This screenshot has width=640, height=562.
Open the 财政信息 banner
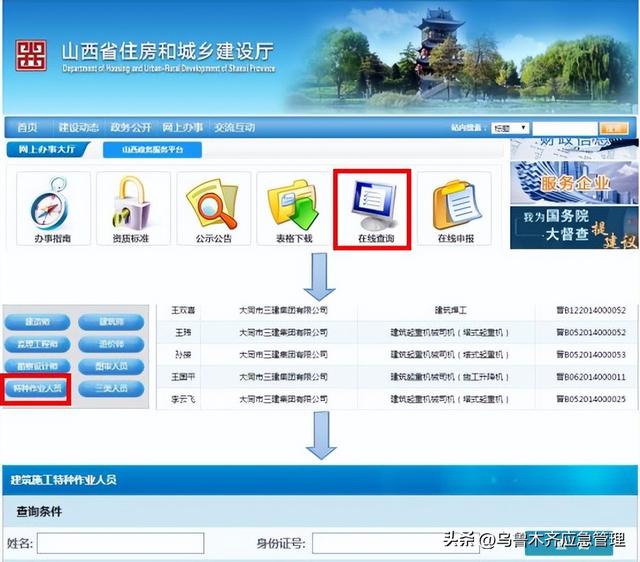(x=574, y=149)
